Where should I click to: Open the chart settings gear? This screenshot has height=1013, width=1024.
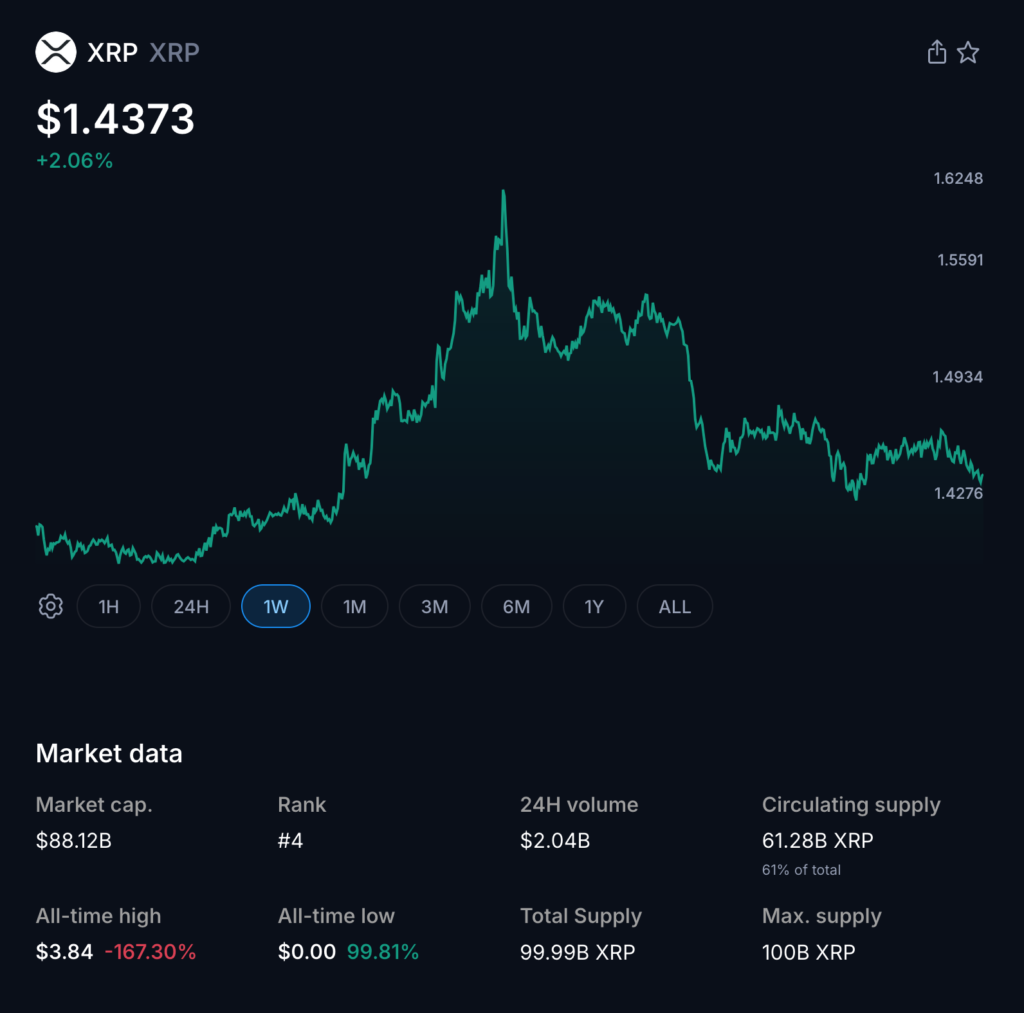[50, 606]
